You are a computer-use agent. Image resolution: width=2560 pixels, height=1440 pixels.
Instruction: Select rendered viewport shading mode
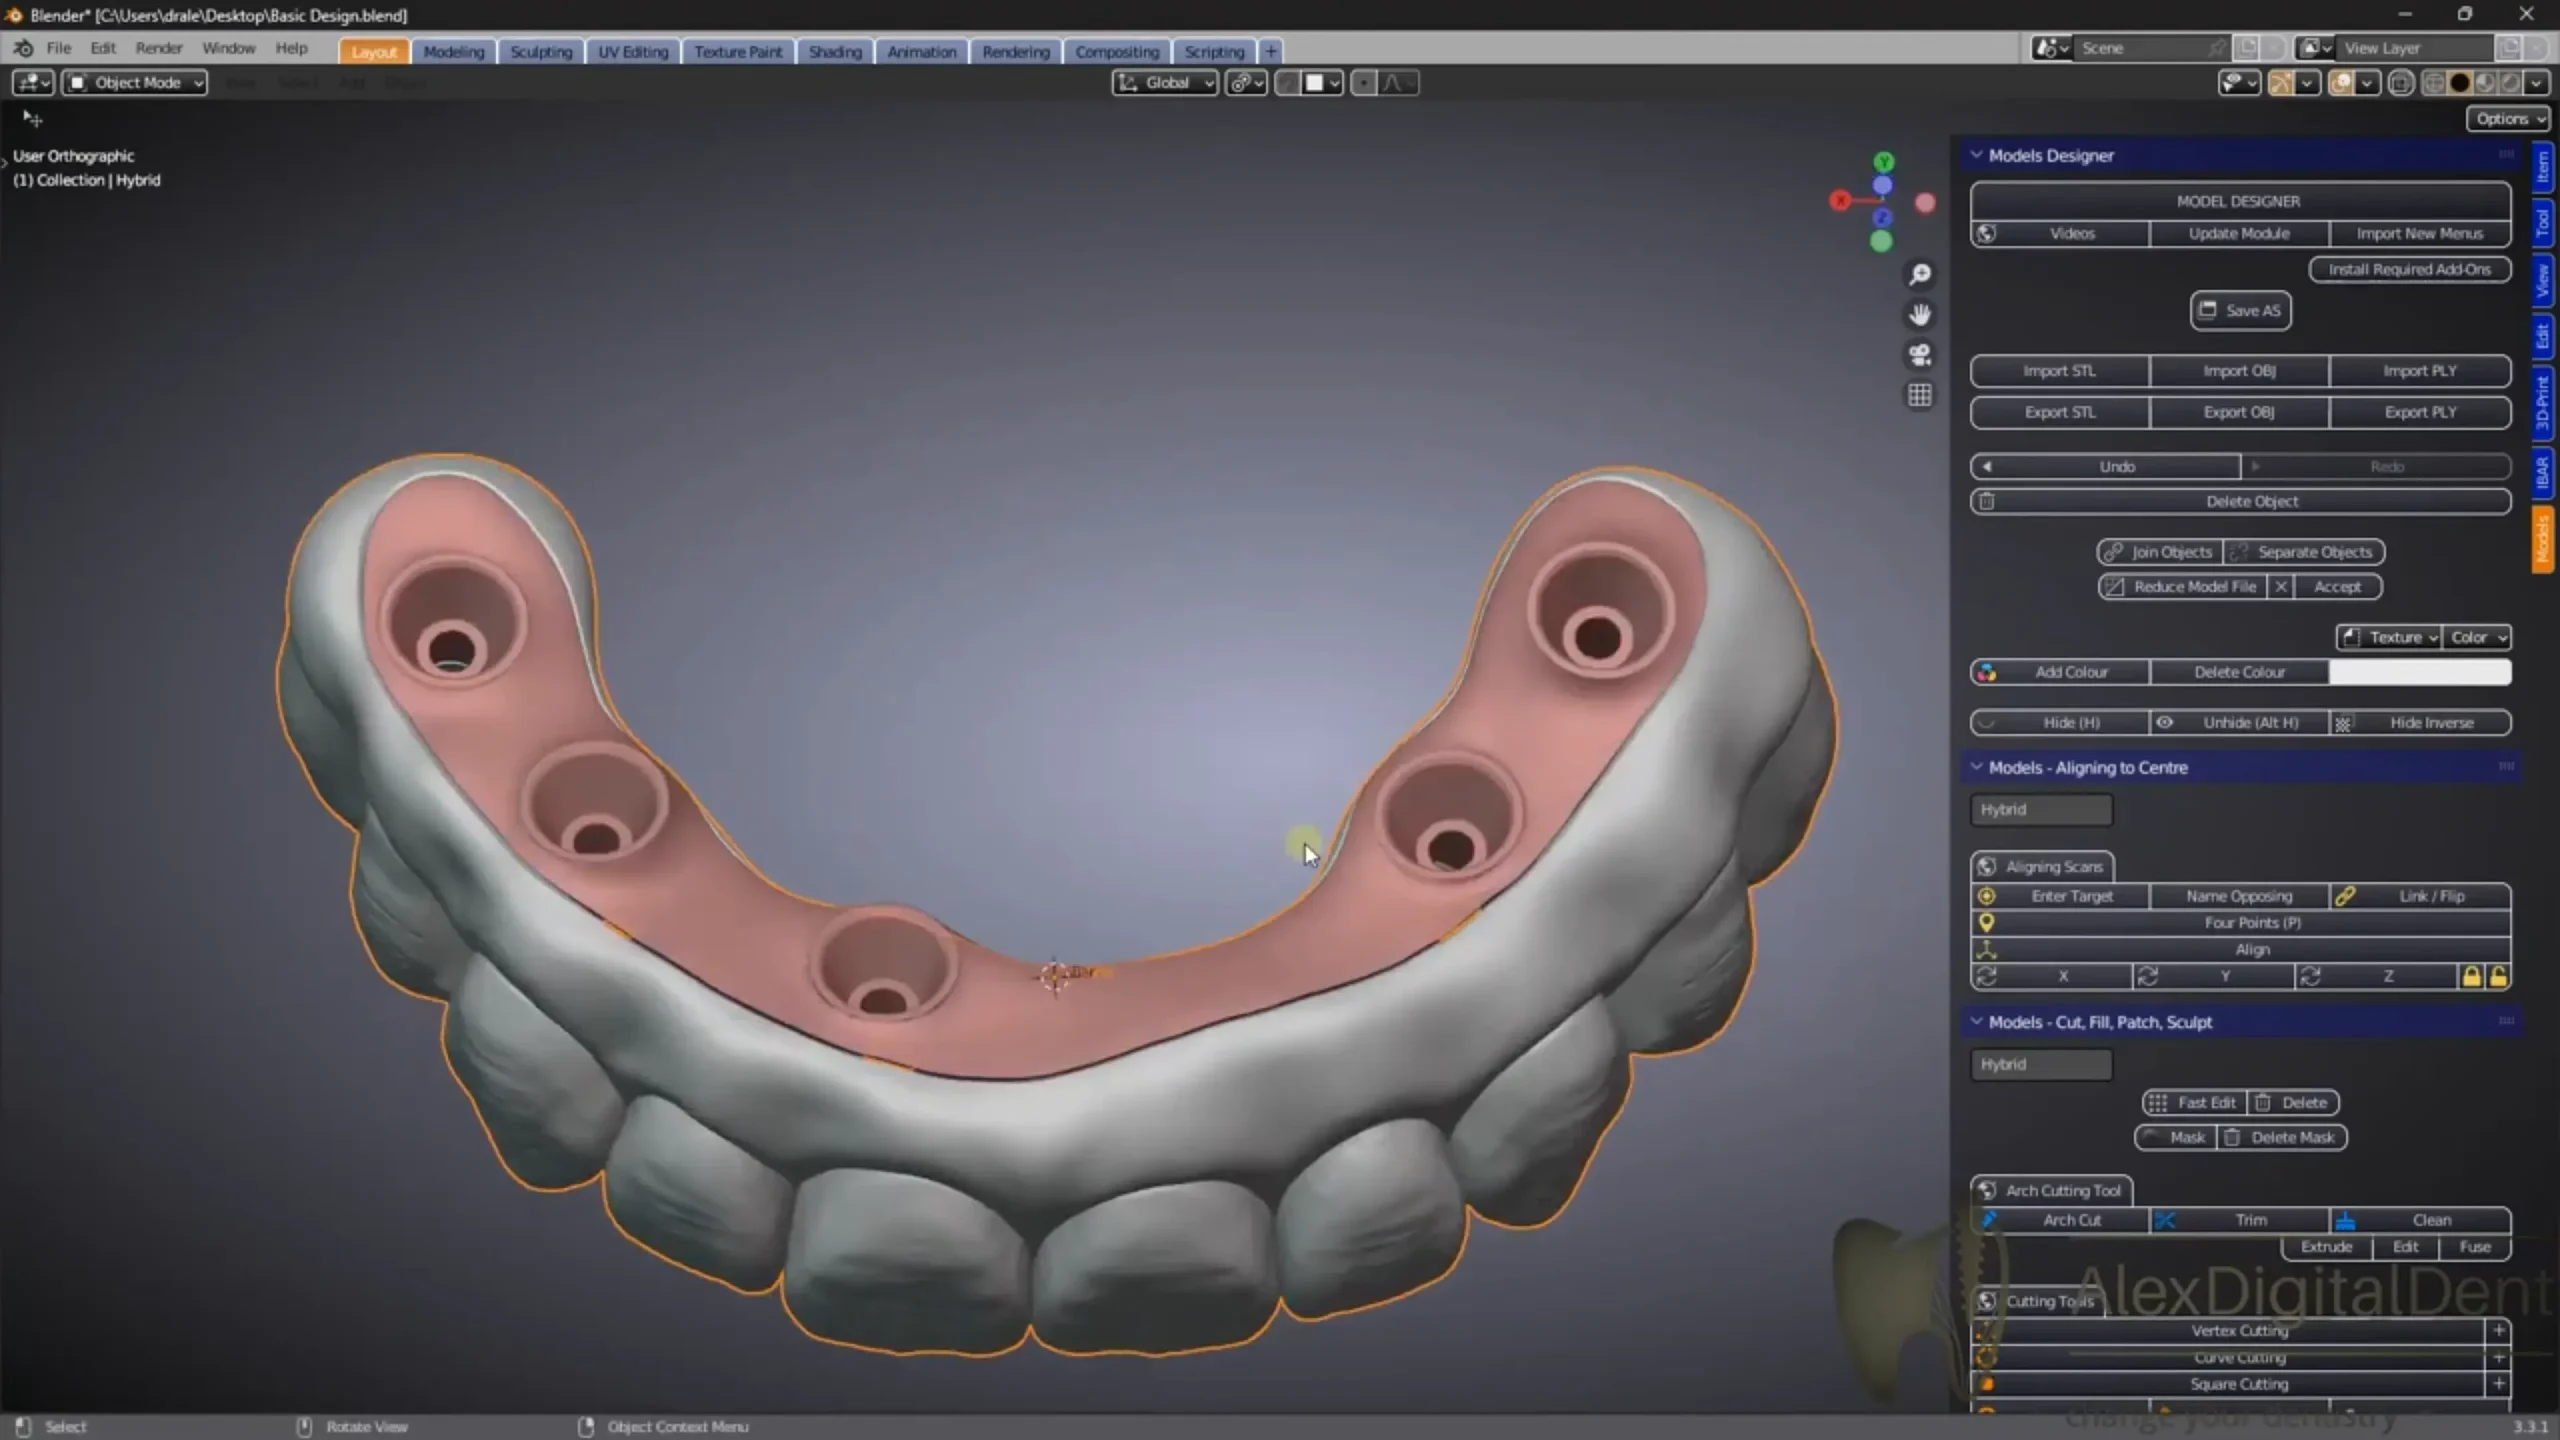[2510, 83]
